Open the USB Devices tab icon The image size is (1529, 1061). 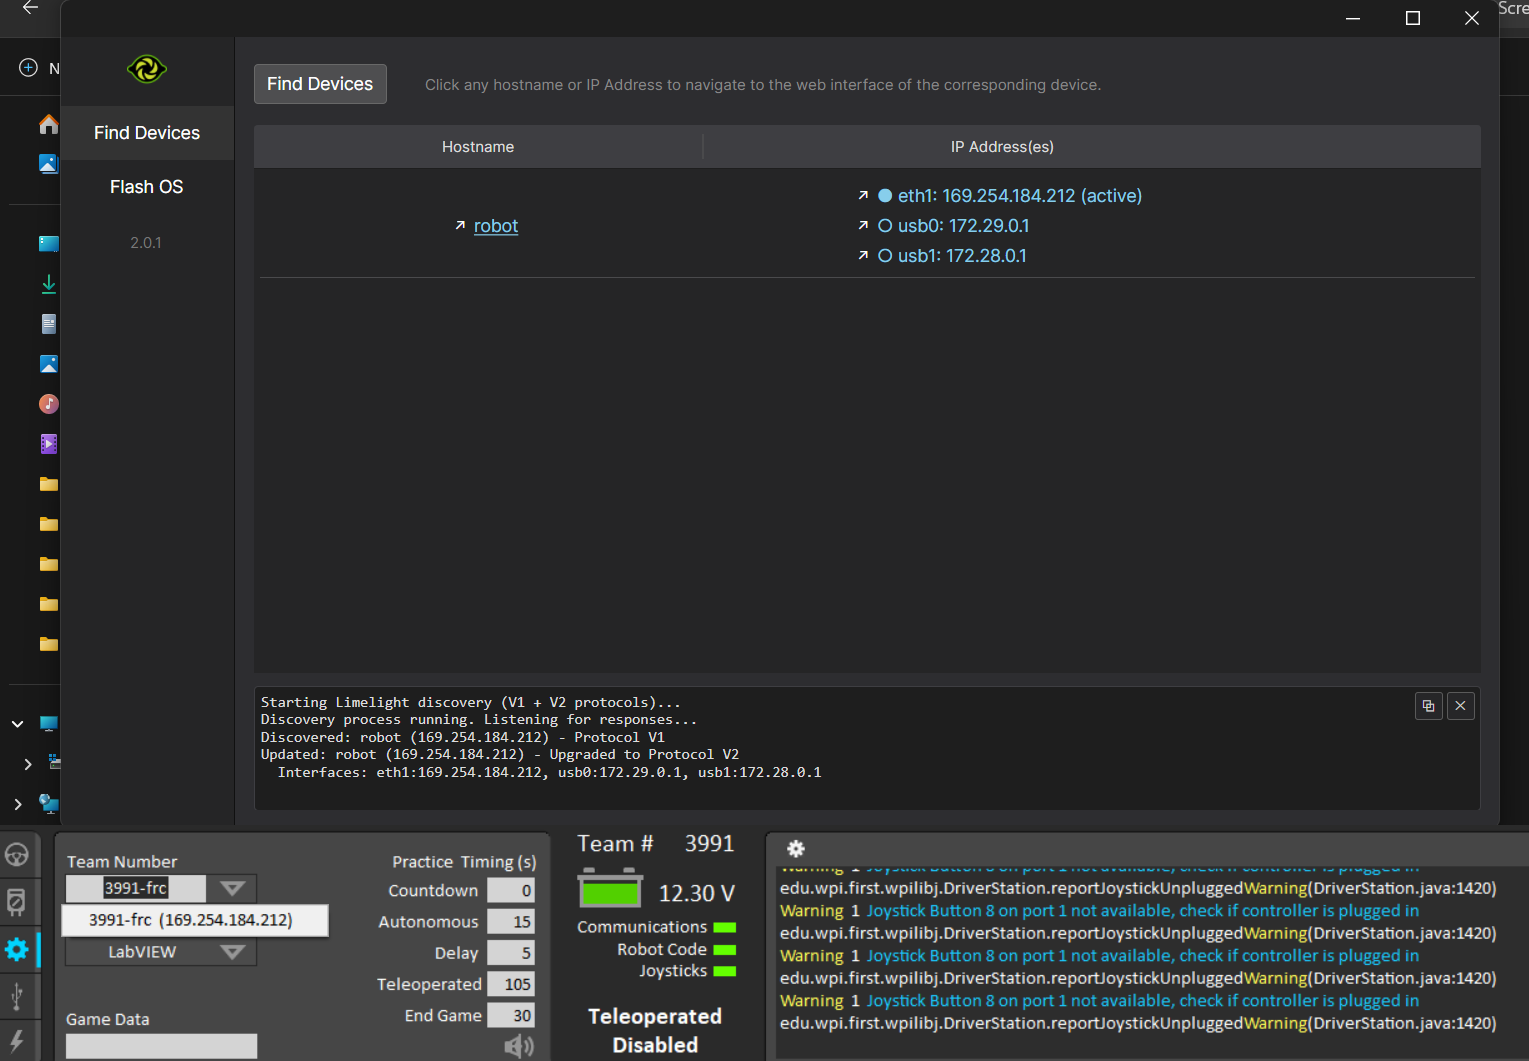17,996
